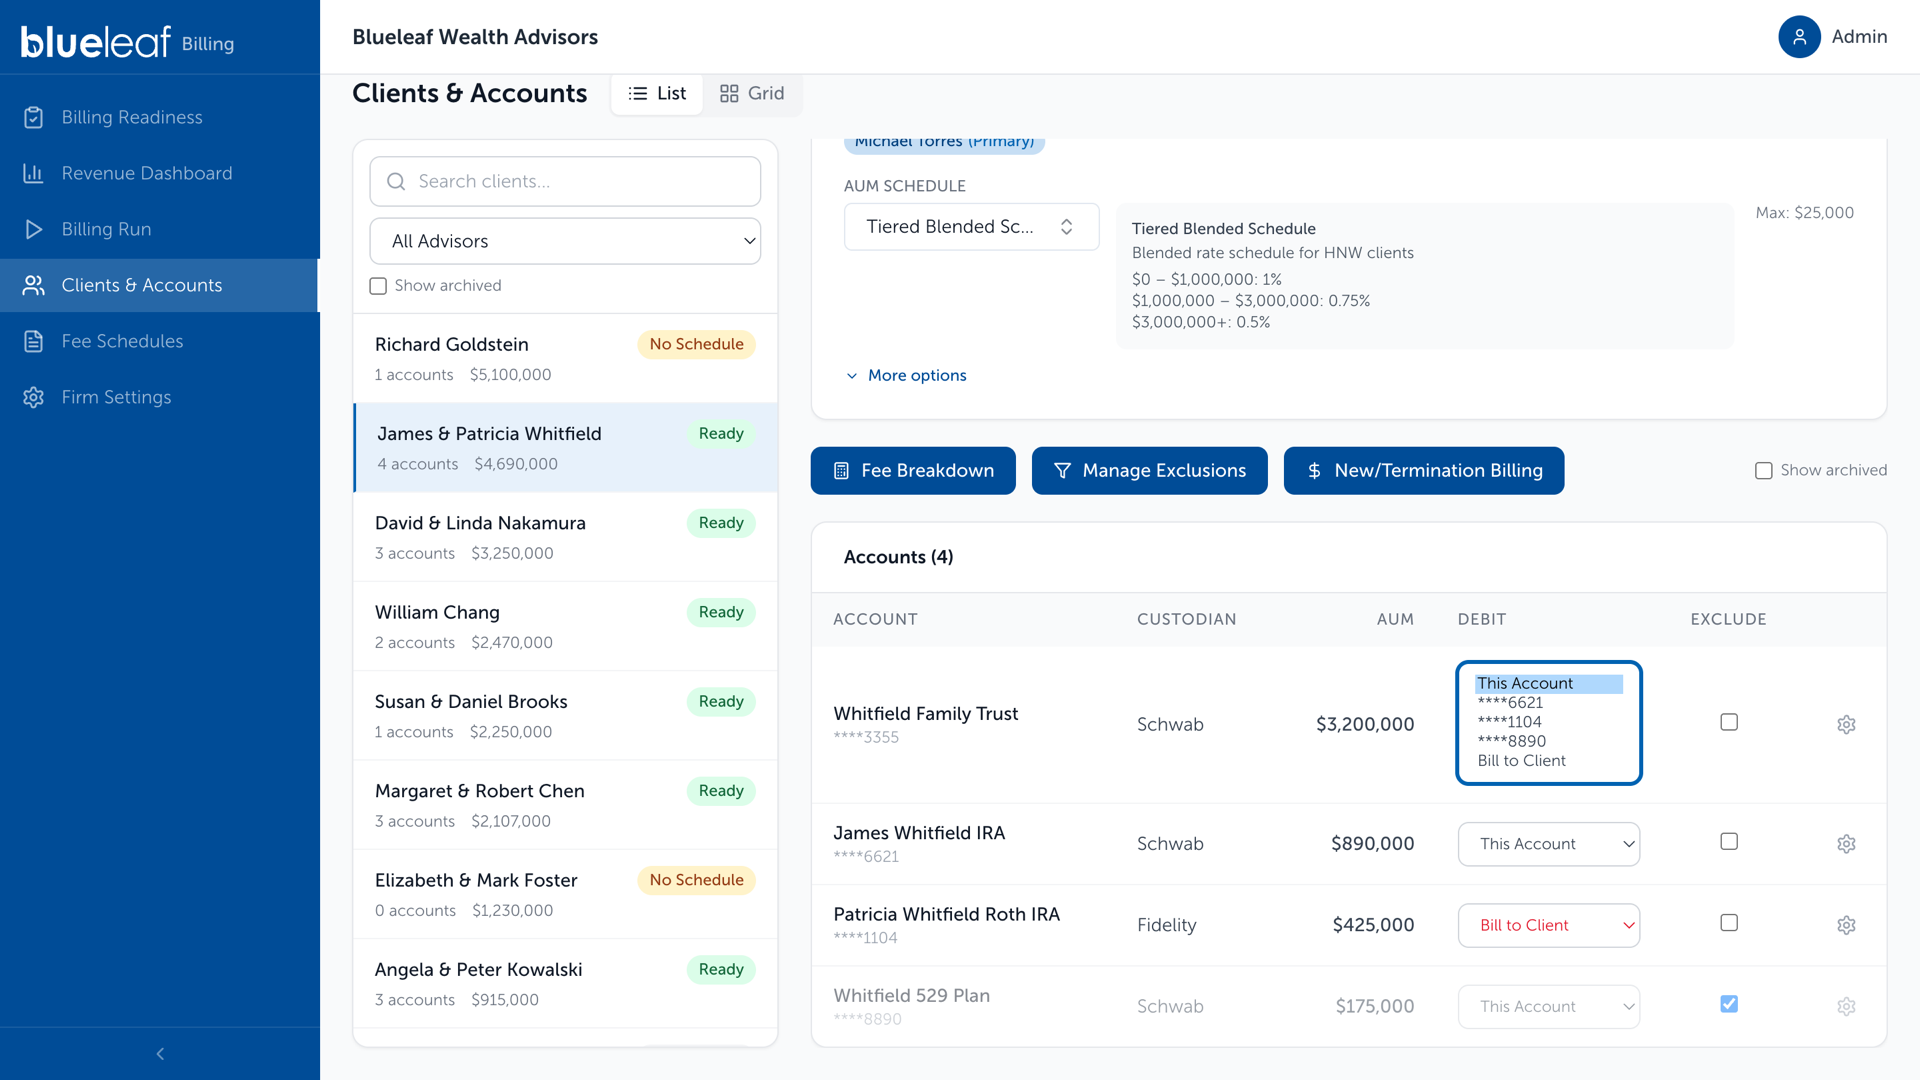Image resolution: width=1920 pixels, height=1080 pixels.
Task: Open settings gear for Whitfield 529 Plan
Action: click(x=1846, y=1006)
